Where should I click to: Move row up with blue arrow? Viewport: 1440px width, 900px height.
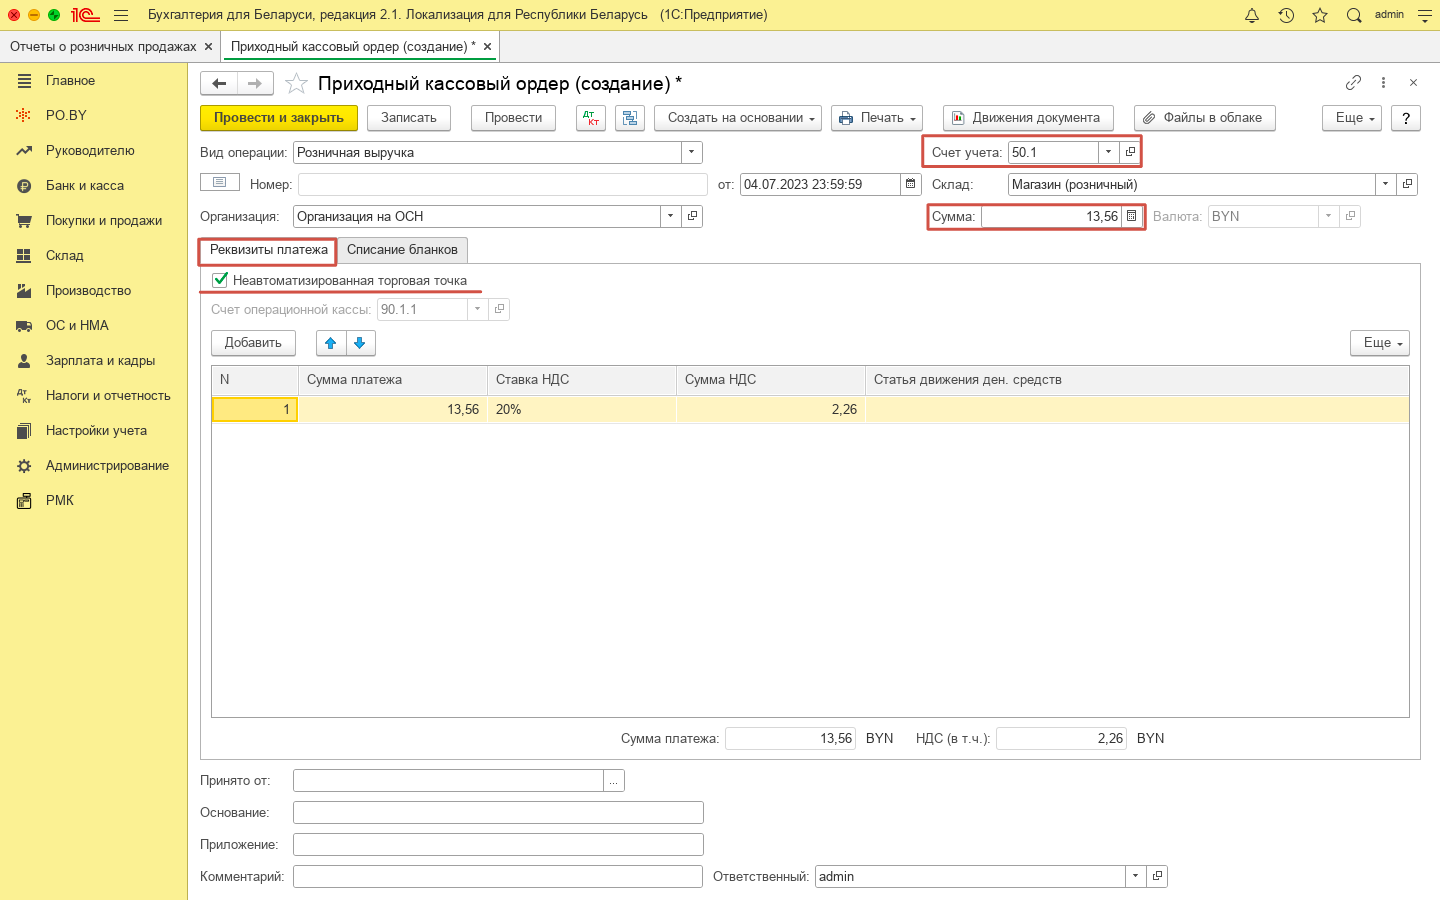pos(331,343)
